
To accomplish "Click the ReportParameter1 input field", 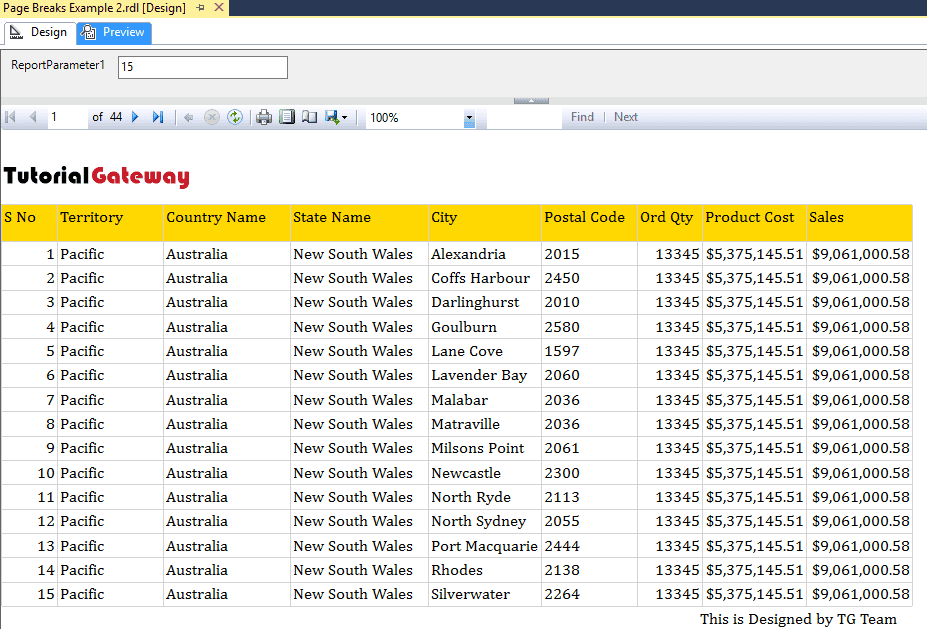I will pyautogui.click(x=202, y=67).
